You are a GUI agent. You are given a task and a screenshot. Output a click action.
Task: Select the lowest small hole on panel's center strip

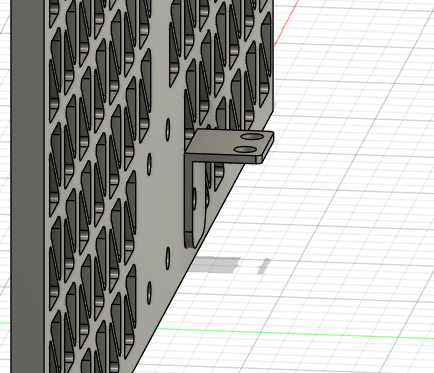click(x=149, y=292)
